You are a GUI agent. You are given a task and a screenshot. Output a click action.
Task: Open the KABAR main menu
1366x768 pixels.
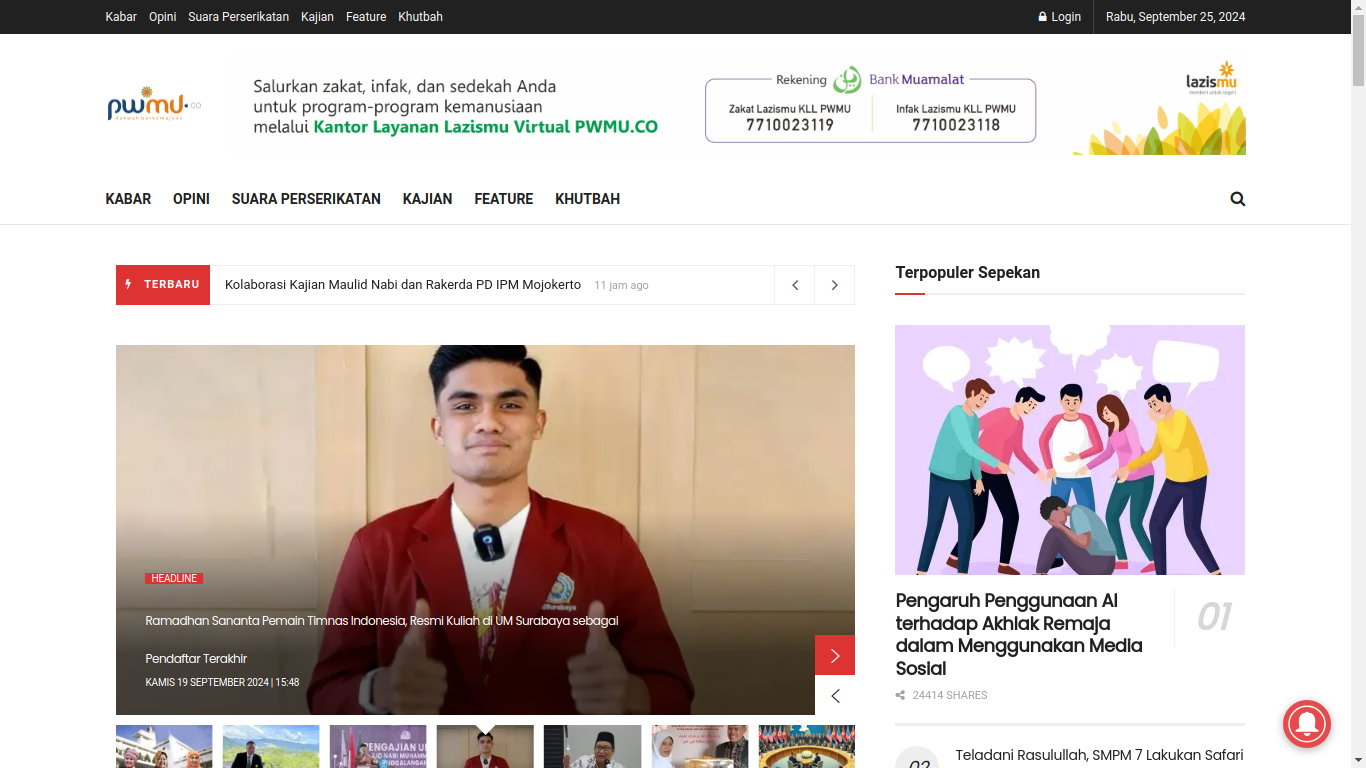tap(128, 199)
